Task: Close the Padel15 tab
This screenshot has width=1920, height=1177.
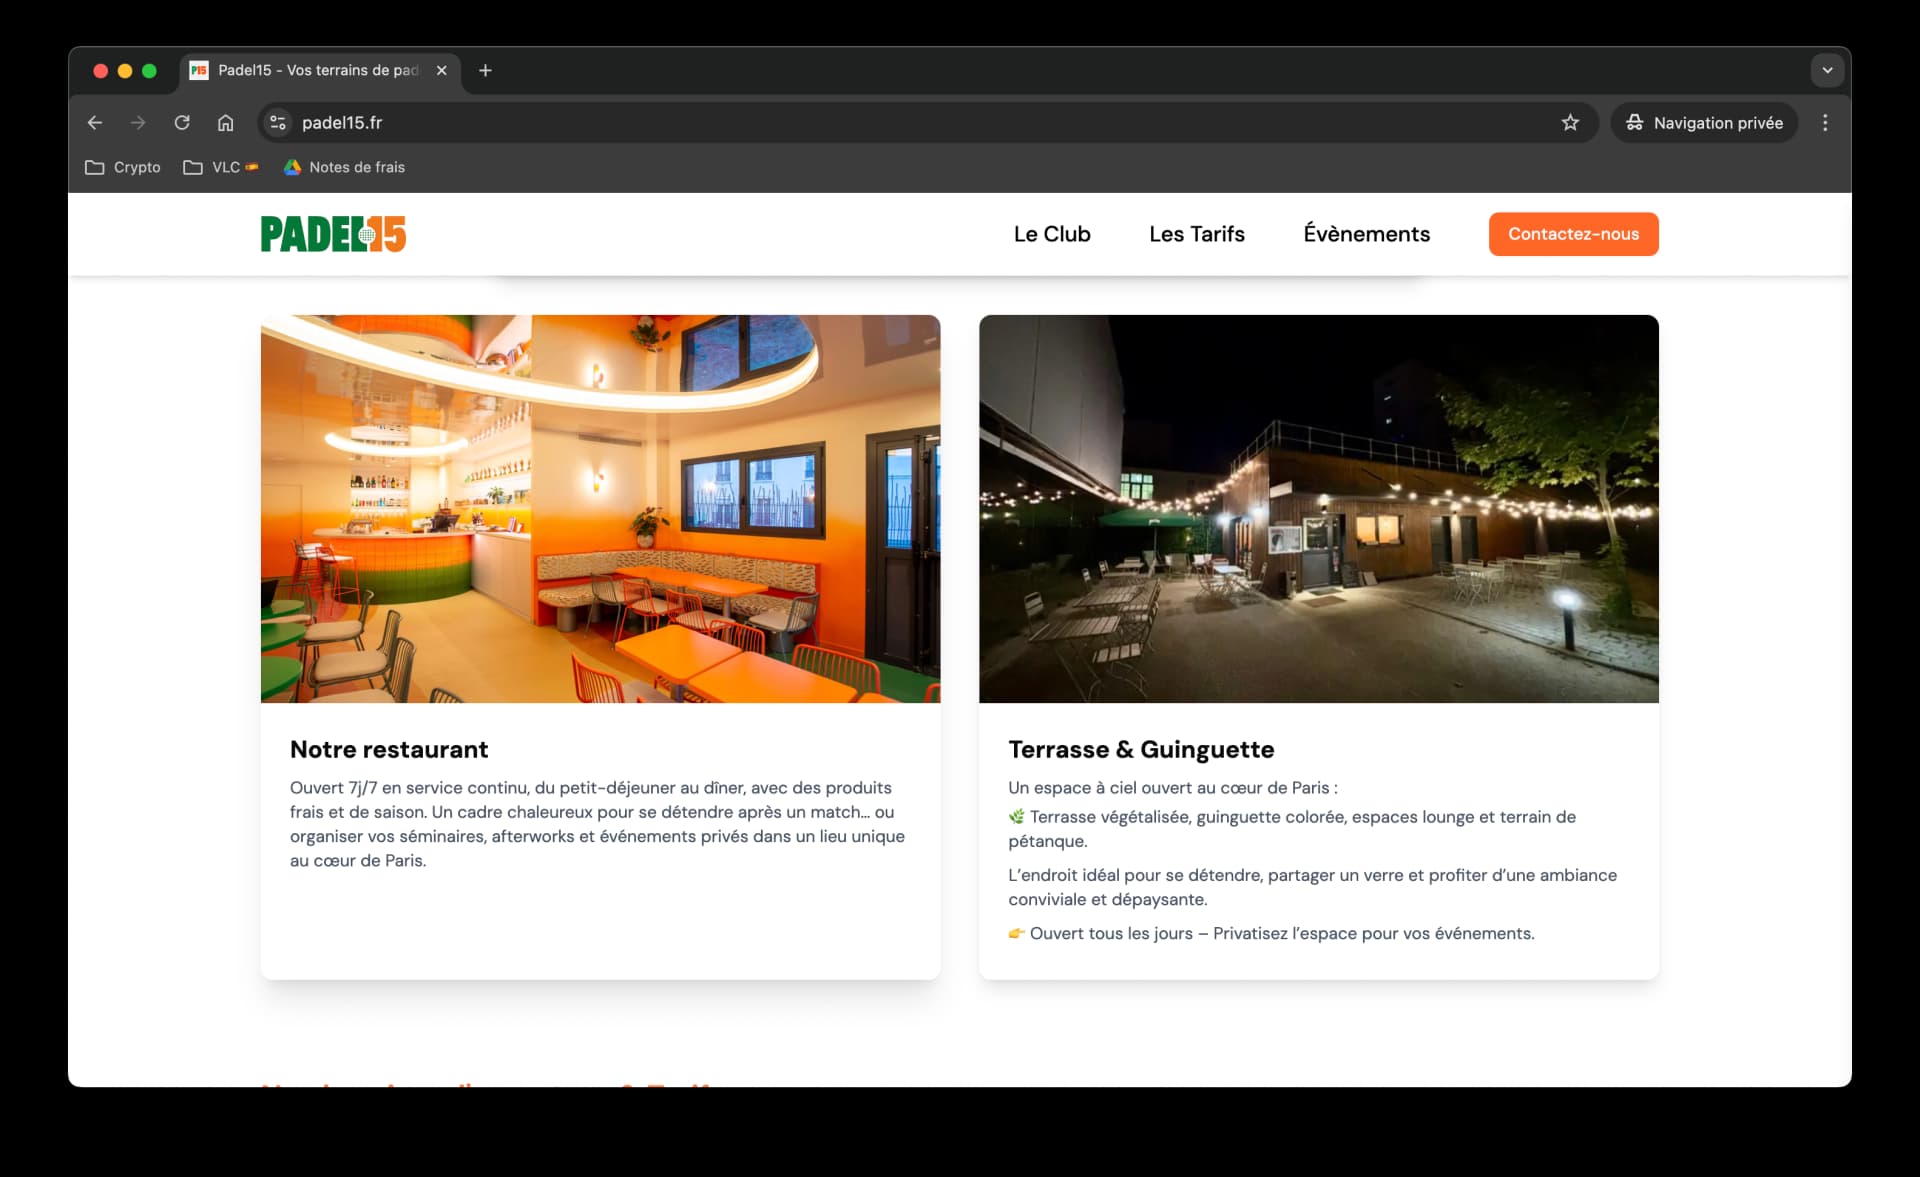Action: point(441,70)
